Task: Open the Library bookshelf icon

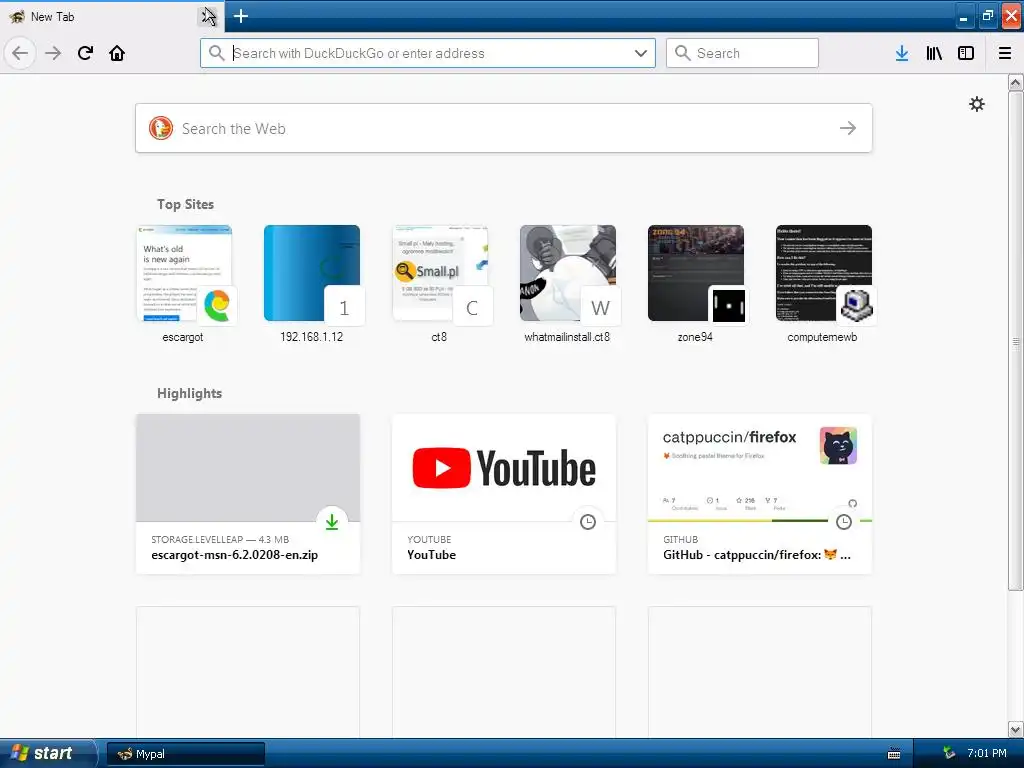Action: coord(934,53)
